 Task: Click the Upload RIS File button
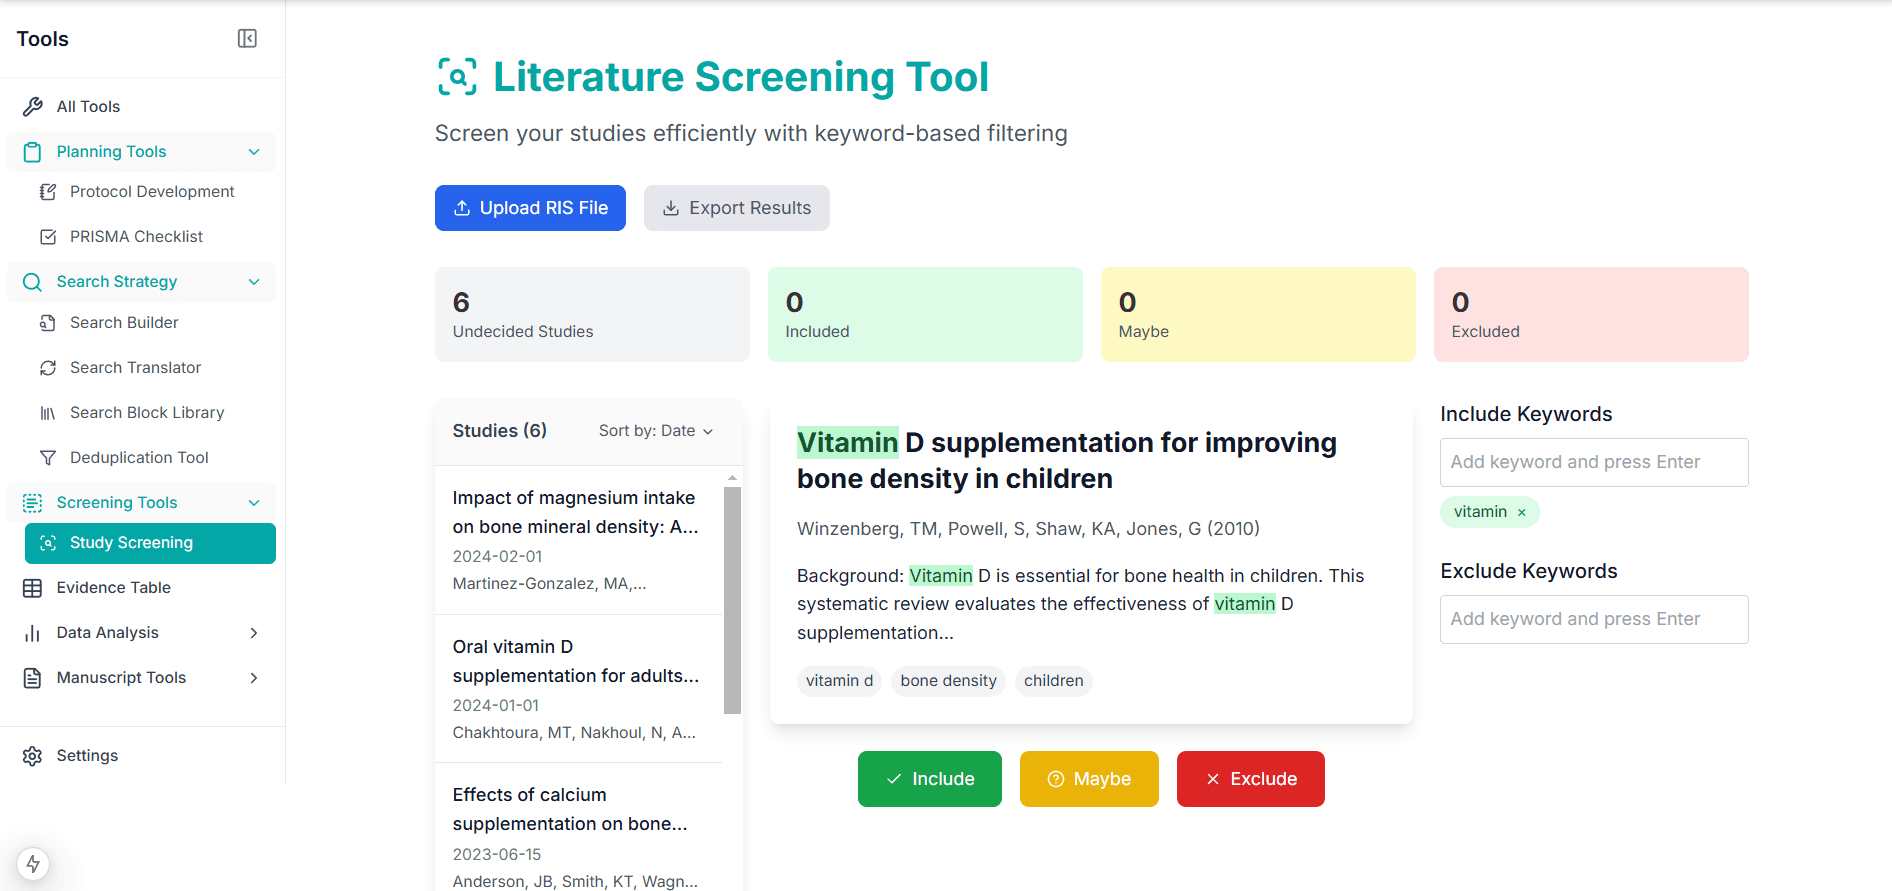click(x=530, y=208)
